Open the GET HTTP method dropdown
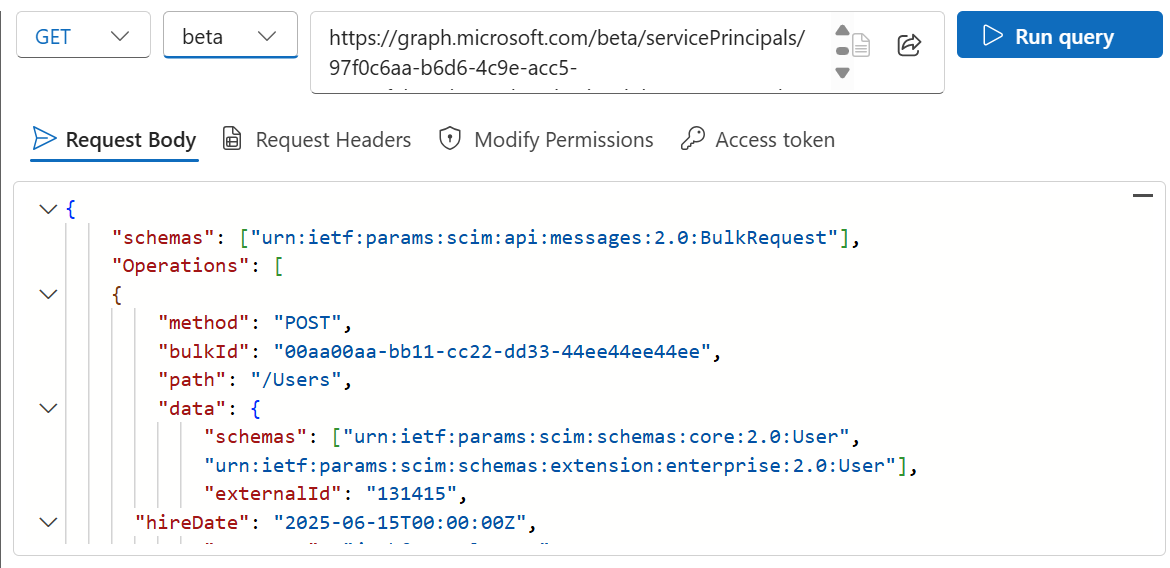 point(82,37)
